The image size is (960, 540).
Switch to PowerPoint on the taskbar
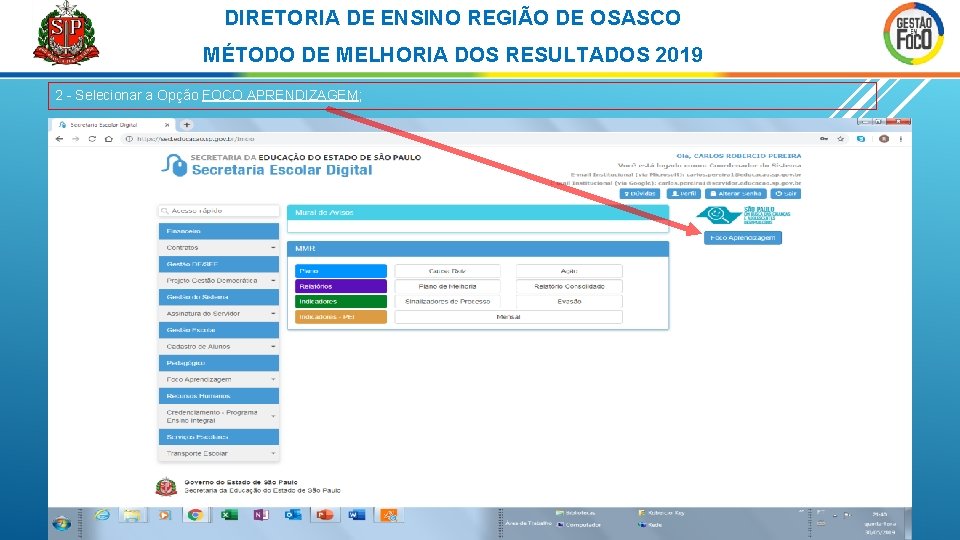(324, 516)
